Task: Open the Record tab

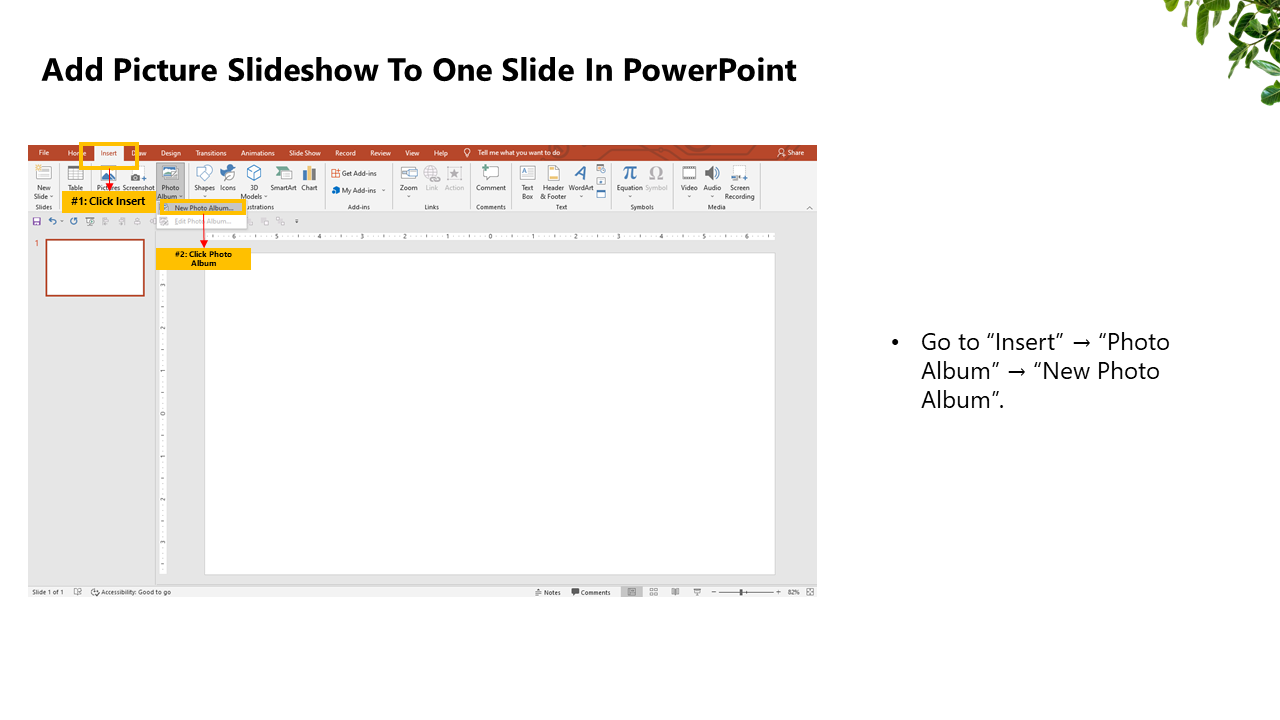Action: (x=345, y=153)
